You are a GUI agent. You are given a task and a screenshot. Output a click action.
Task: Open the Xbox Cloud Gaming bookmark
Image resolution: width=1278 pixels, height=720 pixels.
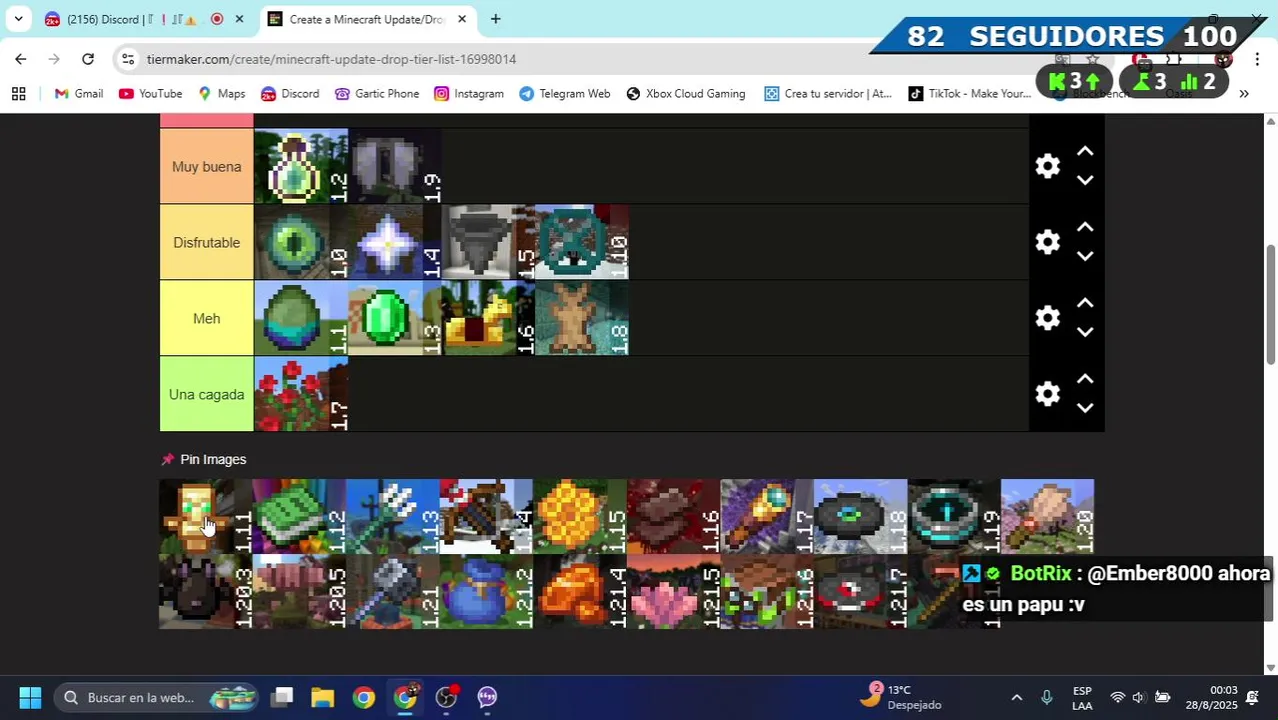(x=686, y=93)
